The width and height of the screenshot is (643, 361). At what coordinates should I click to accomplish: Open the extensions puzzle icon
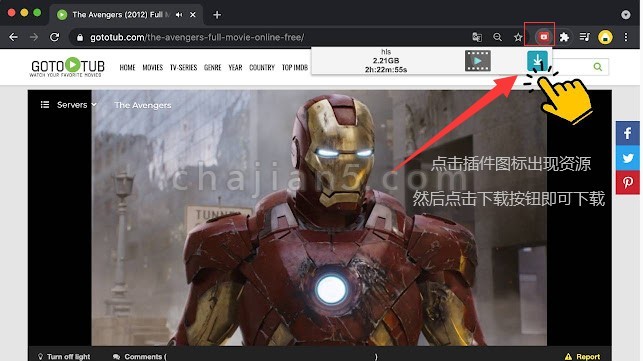(x=564, y=37)
